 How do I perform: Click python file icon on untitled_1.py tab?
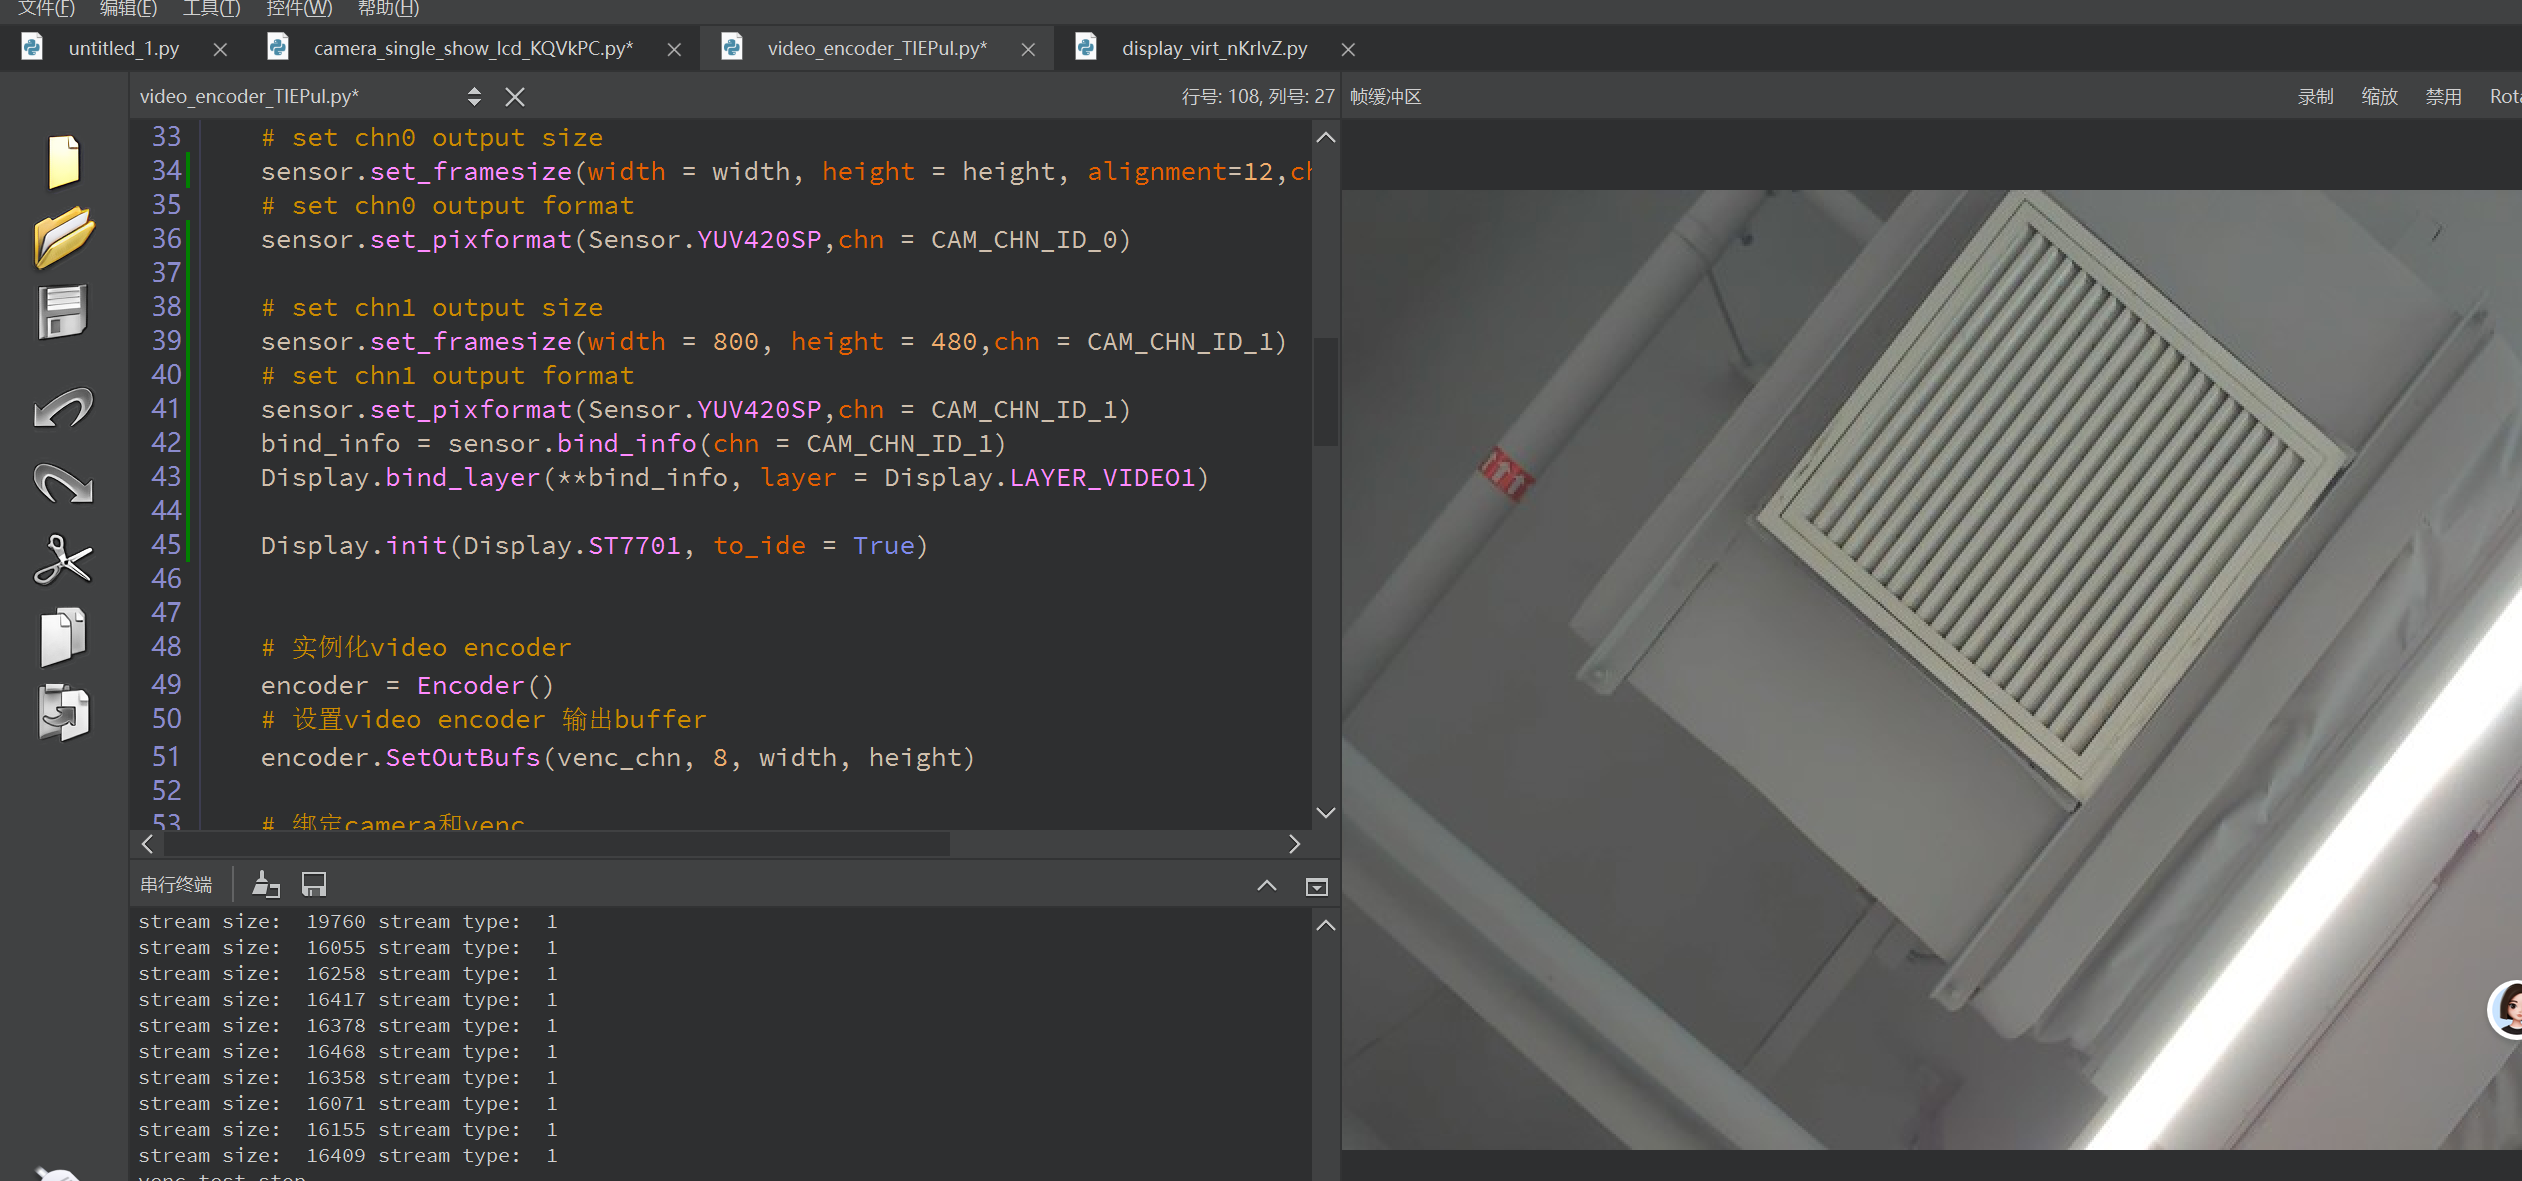[32, 47]
